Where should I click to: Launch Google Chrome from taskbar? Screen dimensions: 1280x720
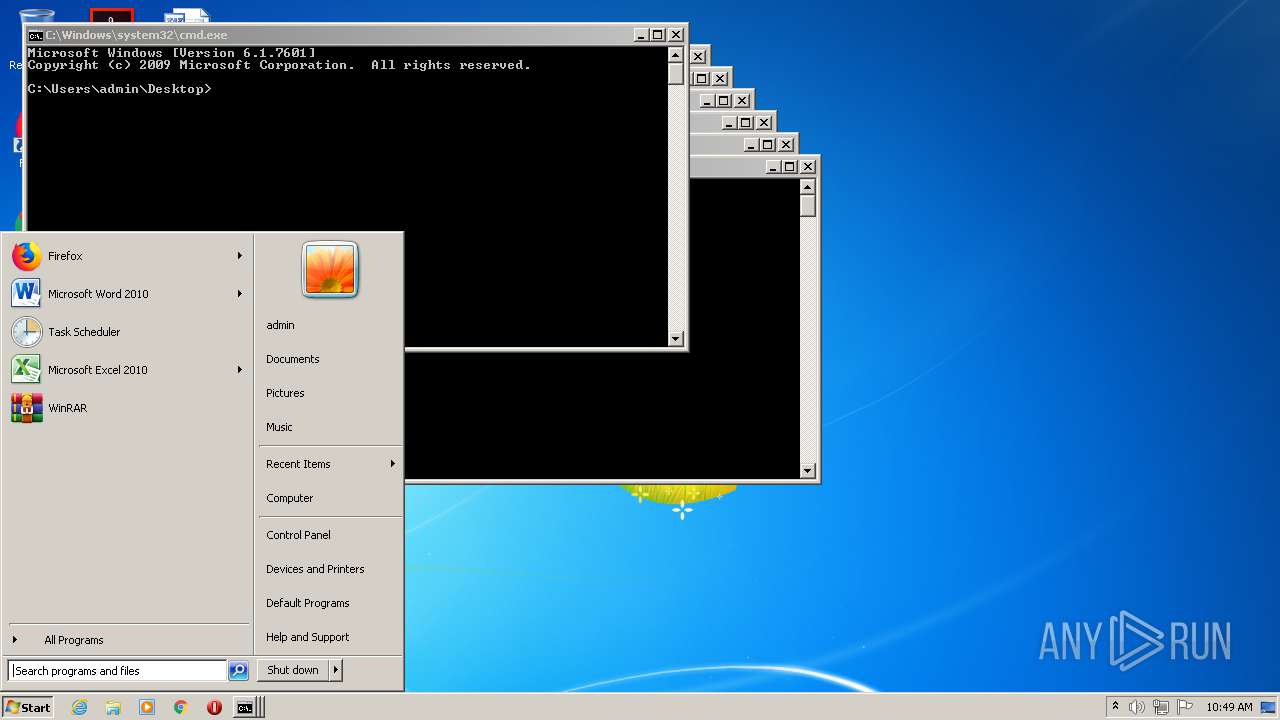[x=181, y=707]
